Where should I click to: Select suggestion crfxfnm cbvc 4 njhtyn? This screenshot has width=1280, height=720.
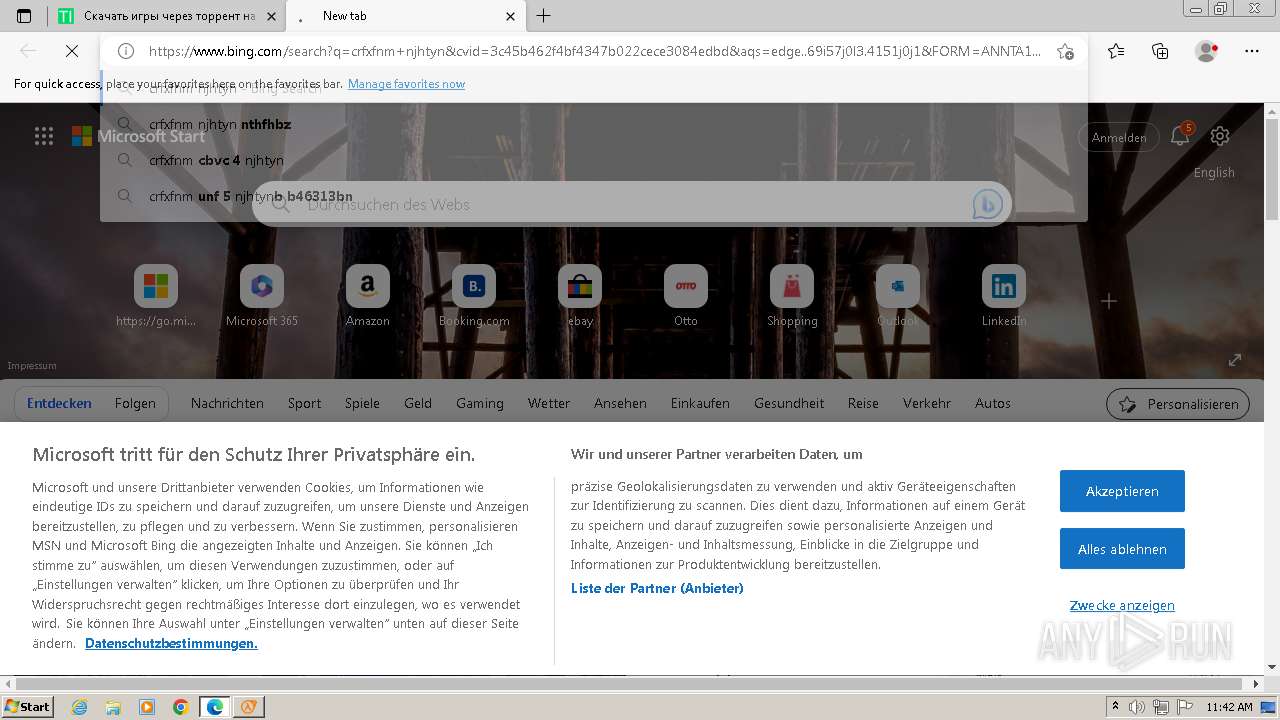(x=593, y=160)
